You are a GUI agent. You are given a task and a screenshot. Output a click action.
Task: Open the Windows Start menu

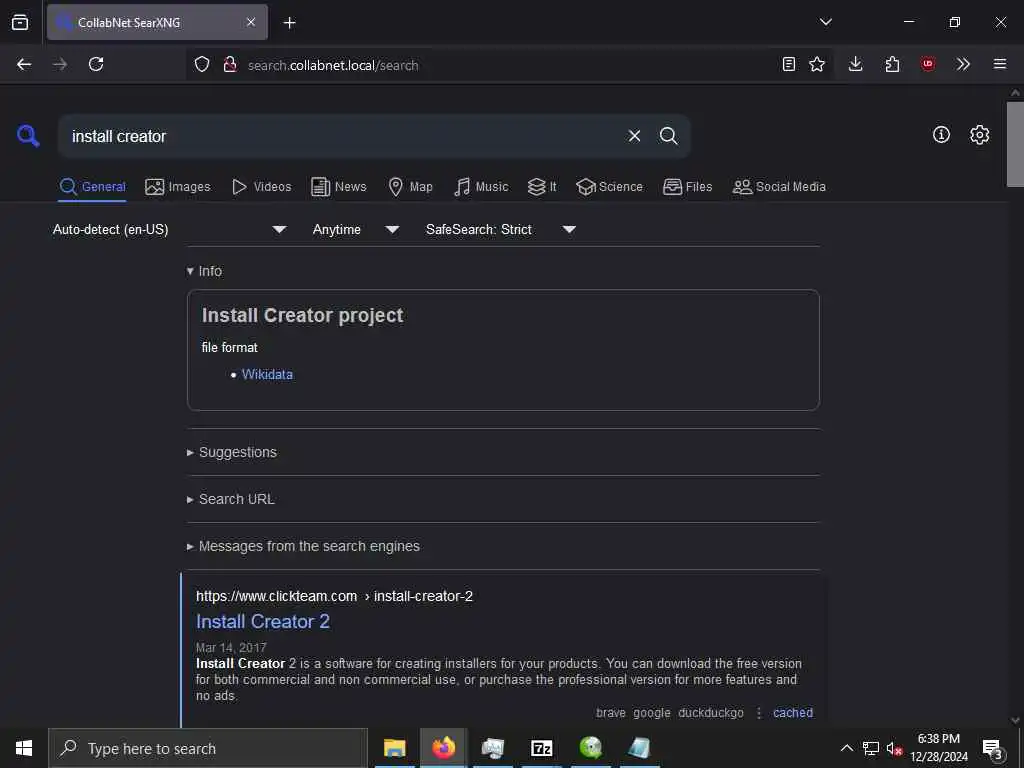(x=24, y=748)
